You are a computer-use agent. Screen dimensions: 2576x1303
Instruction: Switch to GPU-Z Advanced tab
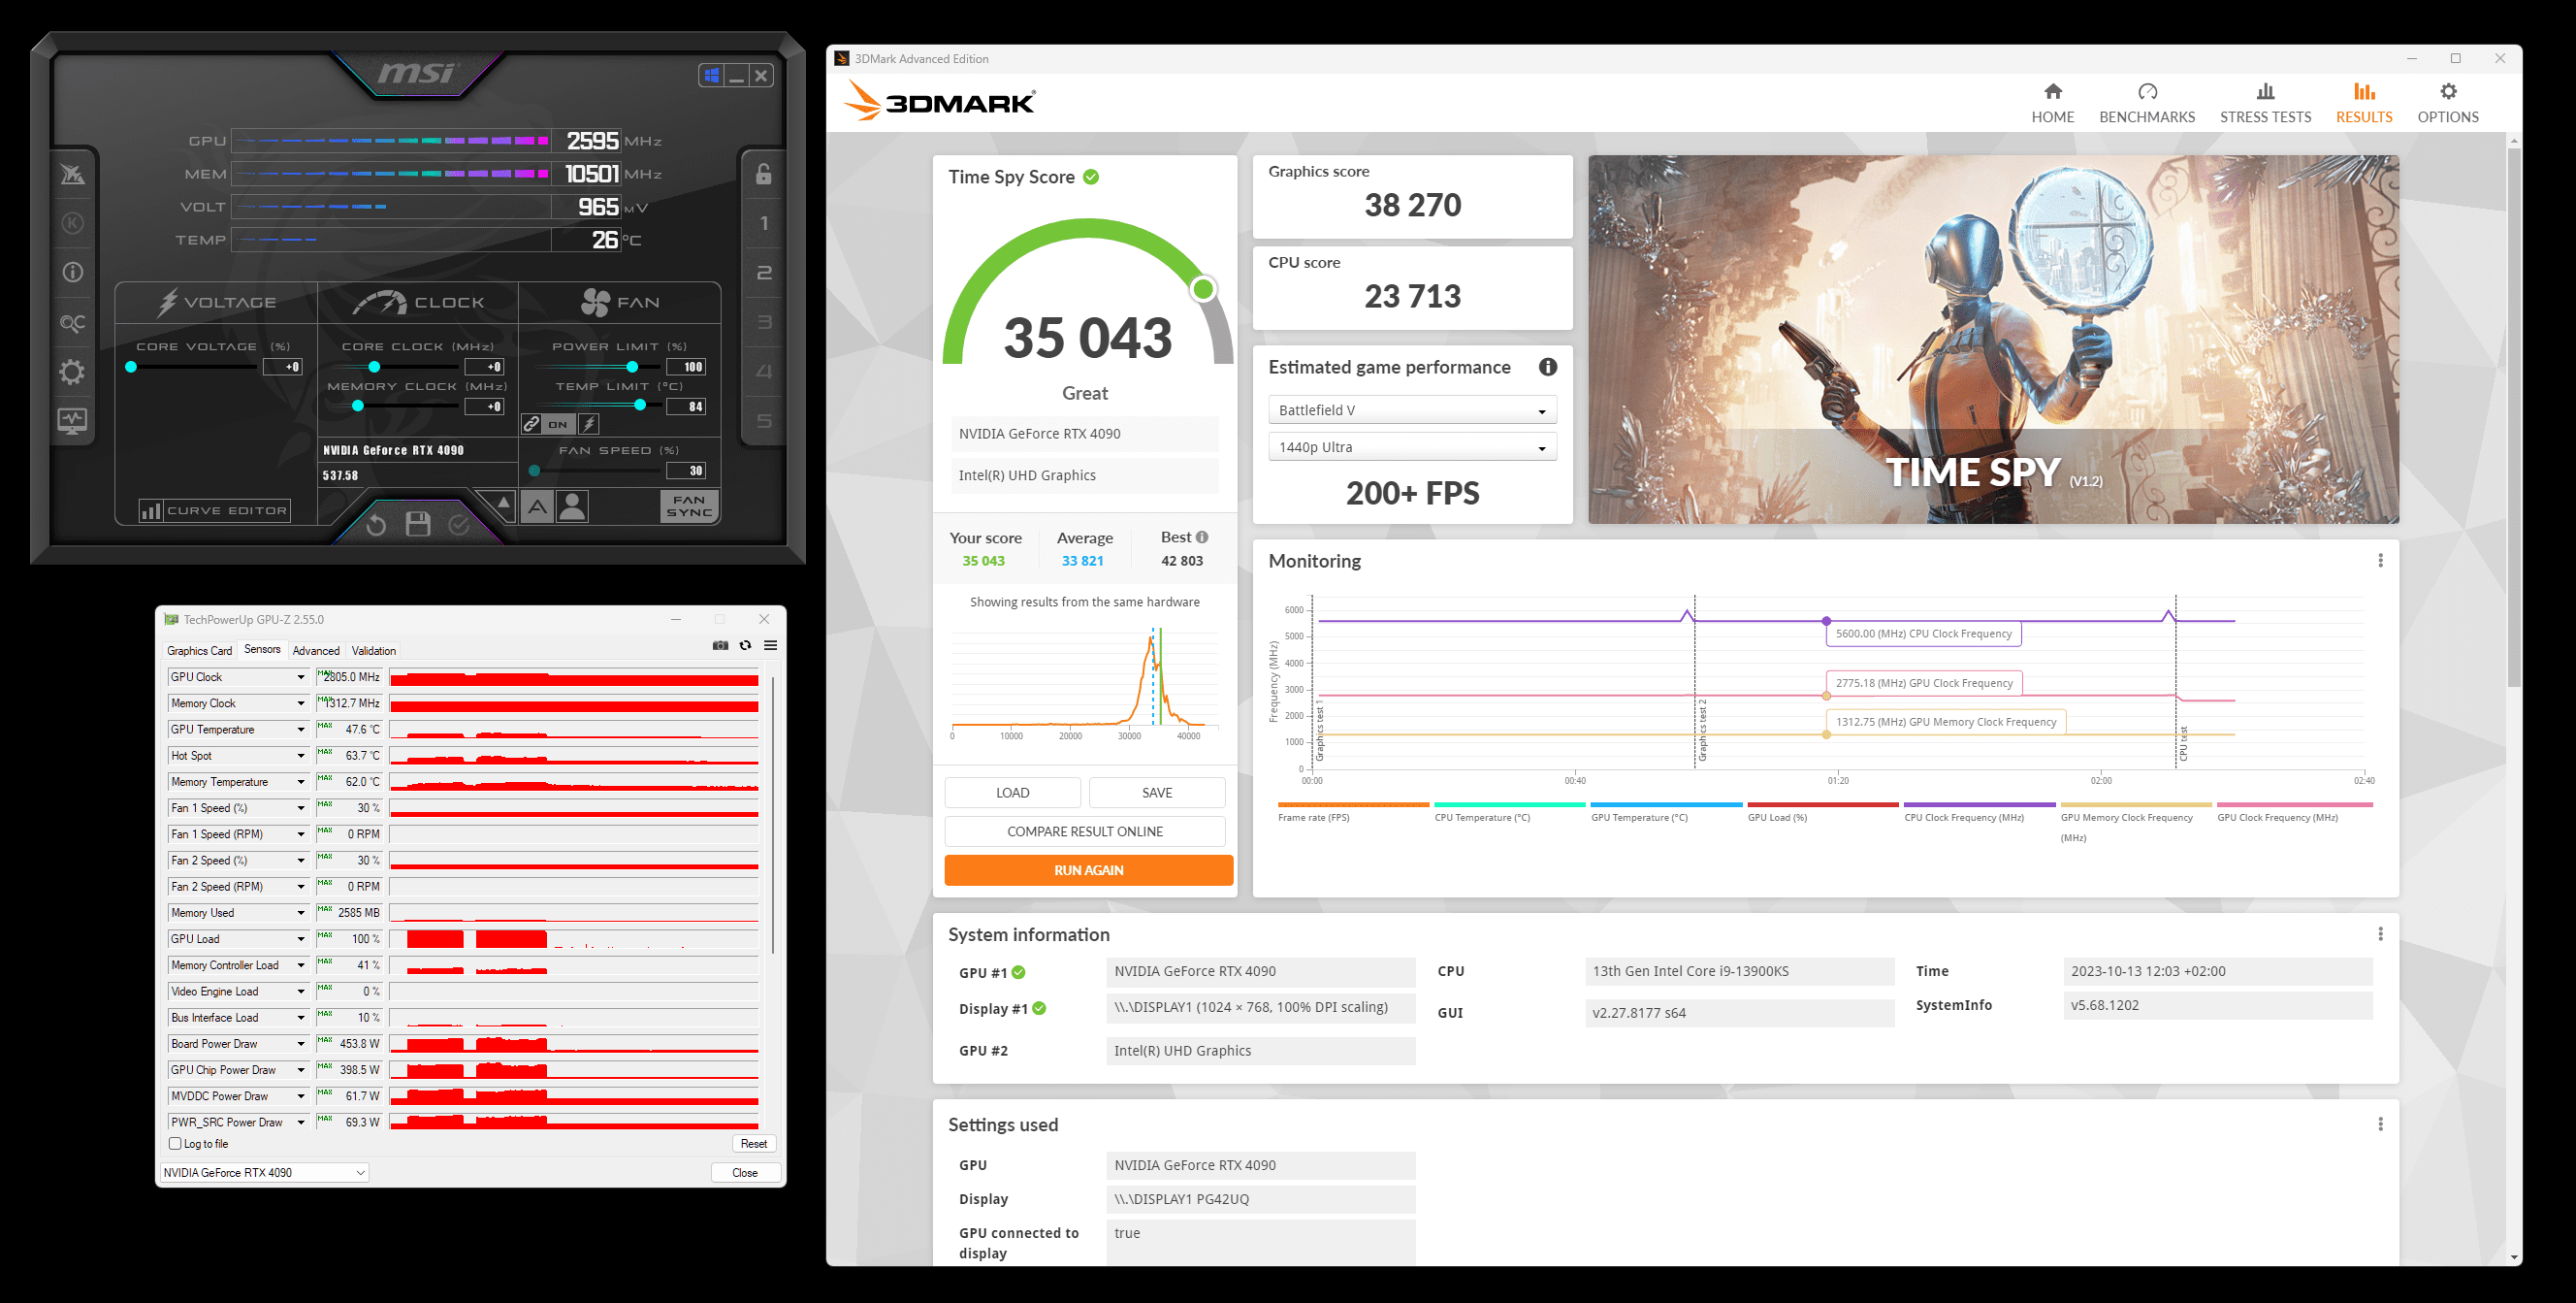(316, 651)
